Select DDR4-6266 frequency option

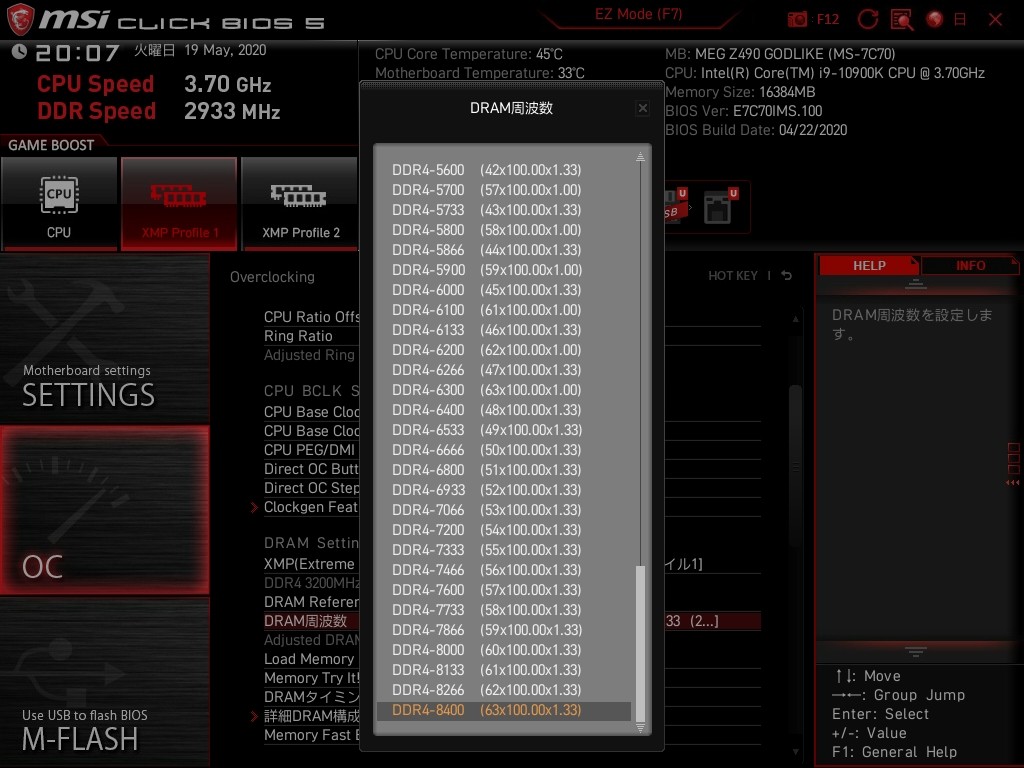504,370
